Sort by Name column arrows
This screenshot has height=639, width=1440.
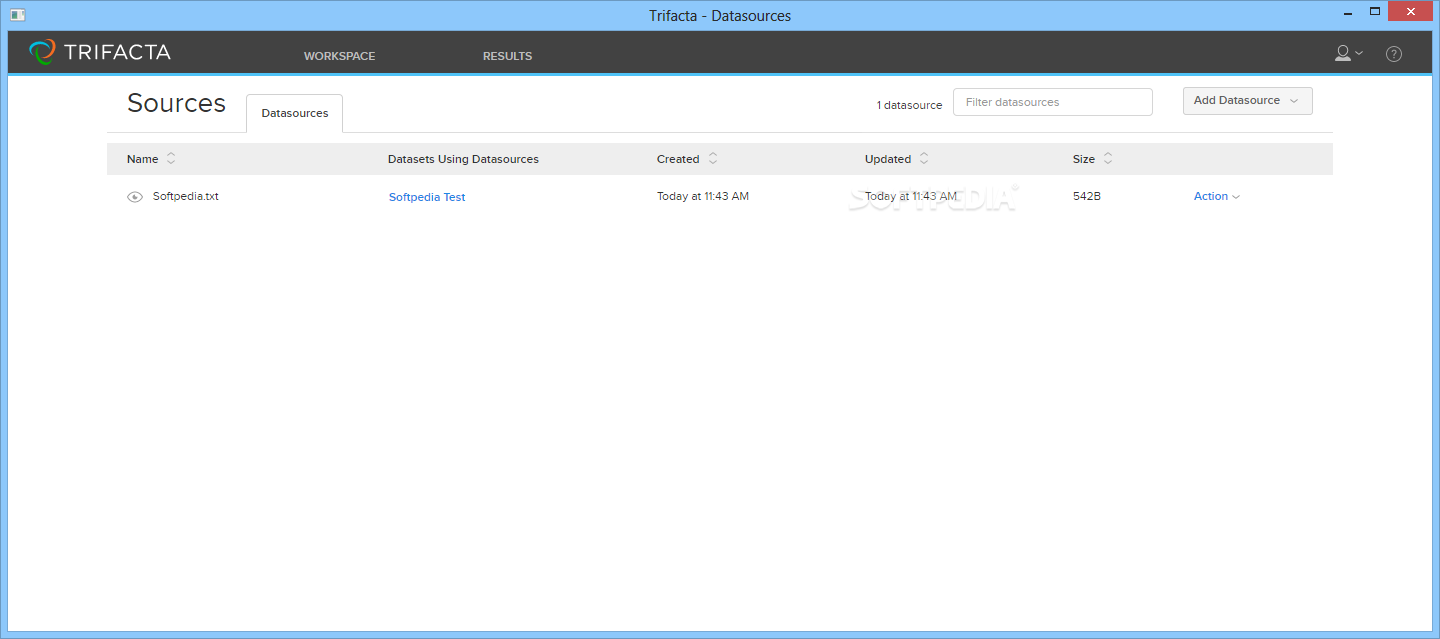point(171,159)
